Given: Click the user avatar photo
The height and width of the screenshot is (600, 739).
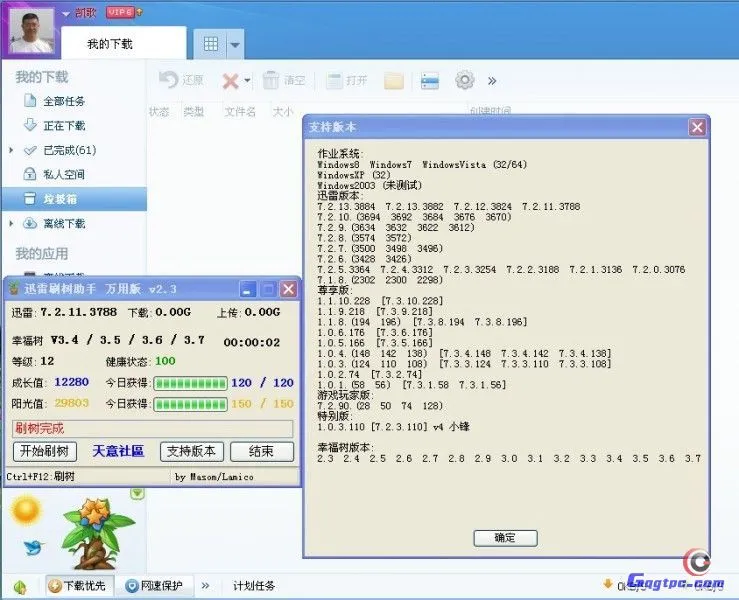Looking at the screenshot, I should [32, 32].
